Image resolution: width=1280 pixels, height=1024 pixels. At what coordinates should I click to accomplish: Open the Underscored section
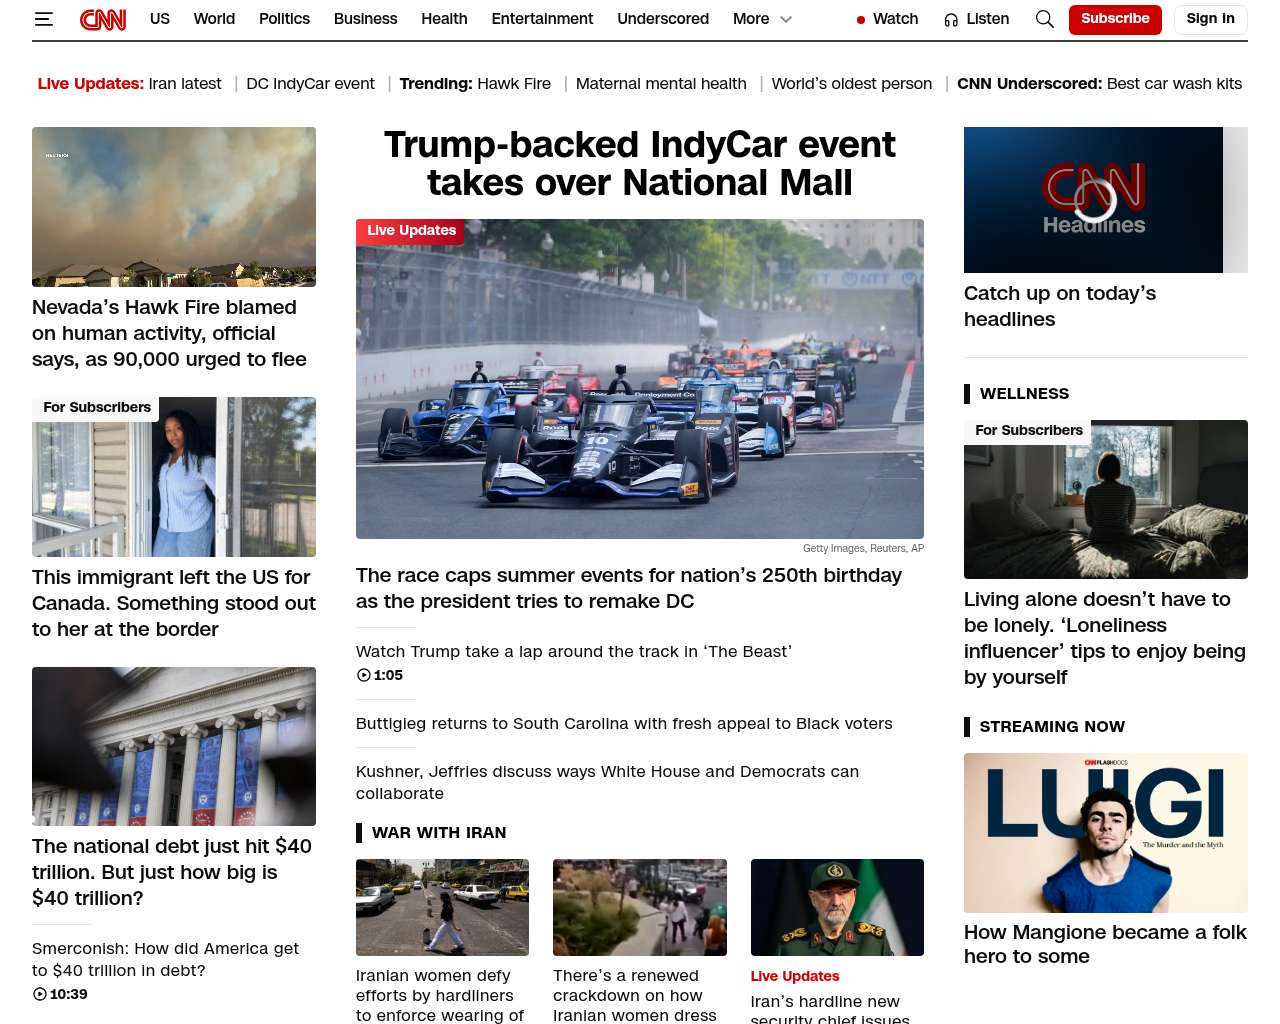click(x=663, y=19)
